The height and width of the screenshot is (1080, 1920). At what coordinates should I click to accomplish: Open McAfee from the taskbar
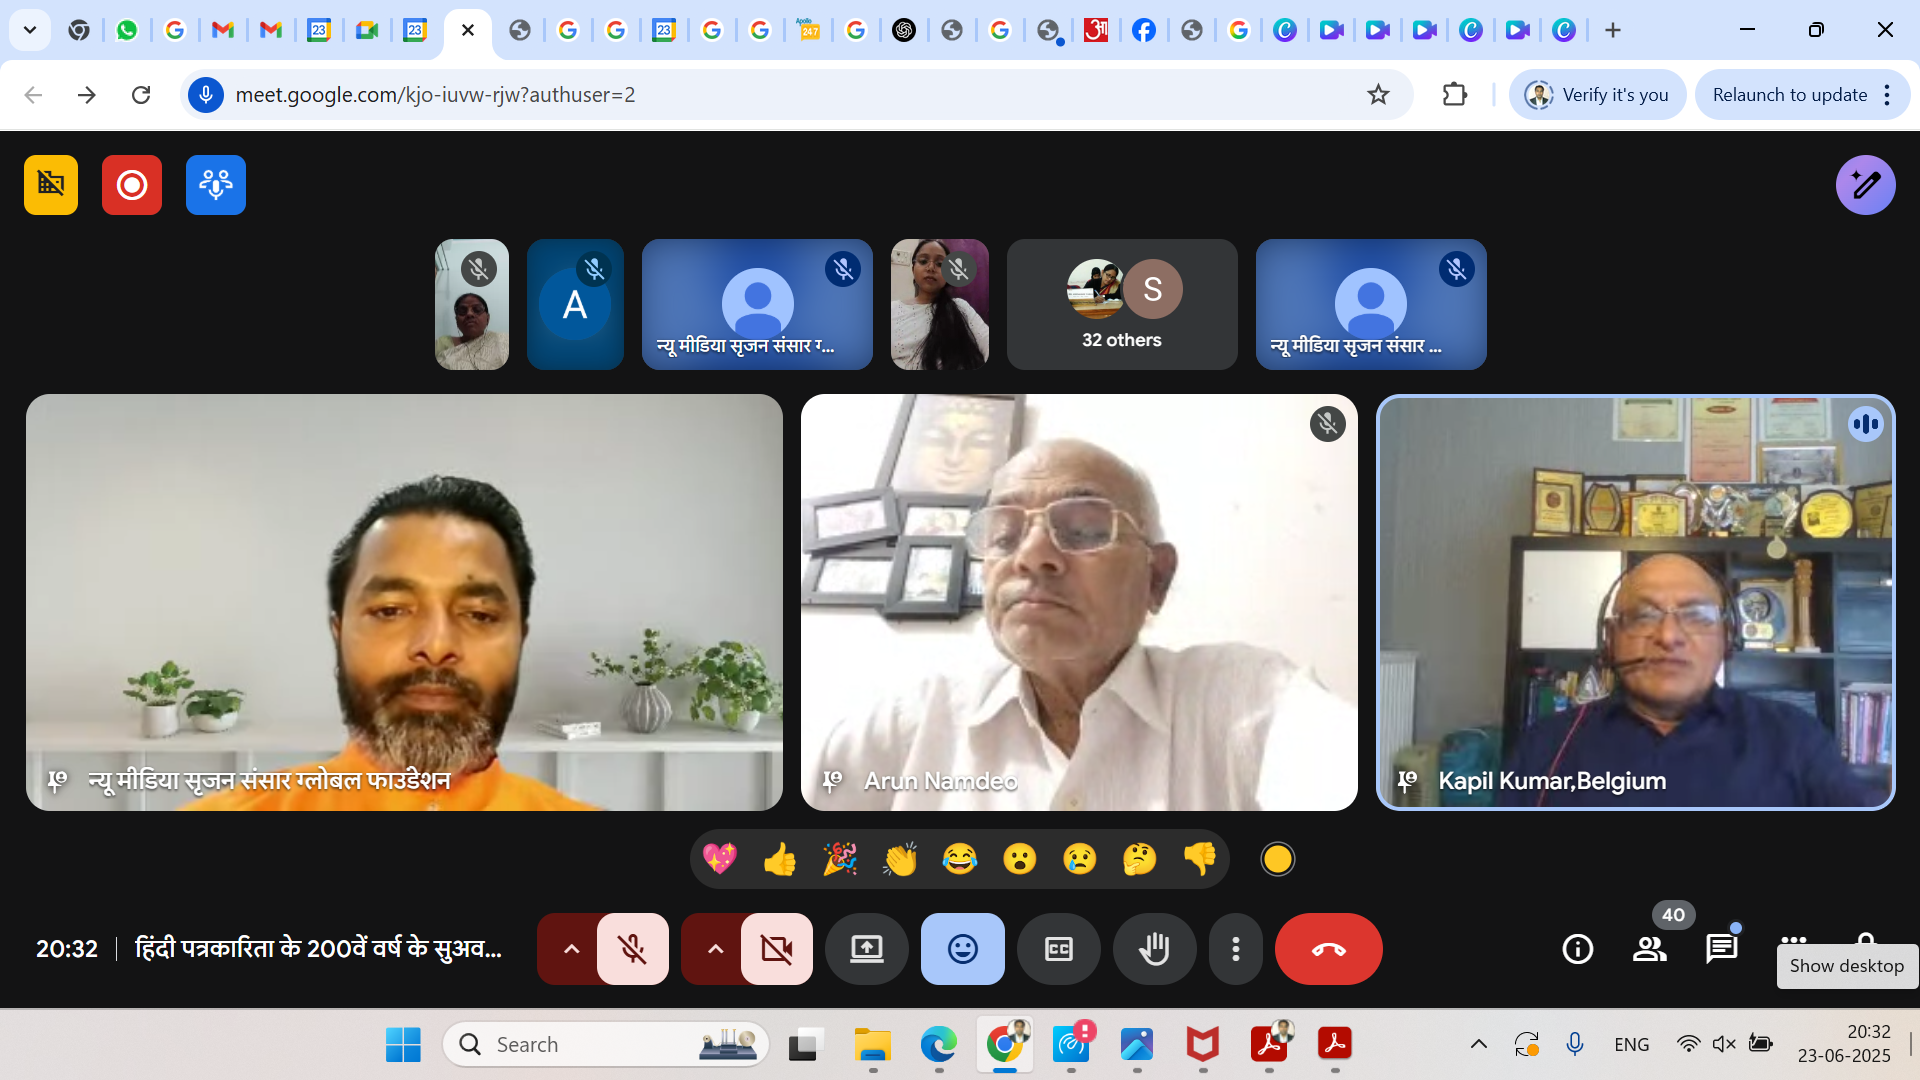[x=1203, y=1045]
